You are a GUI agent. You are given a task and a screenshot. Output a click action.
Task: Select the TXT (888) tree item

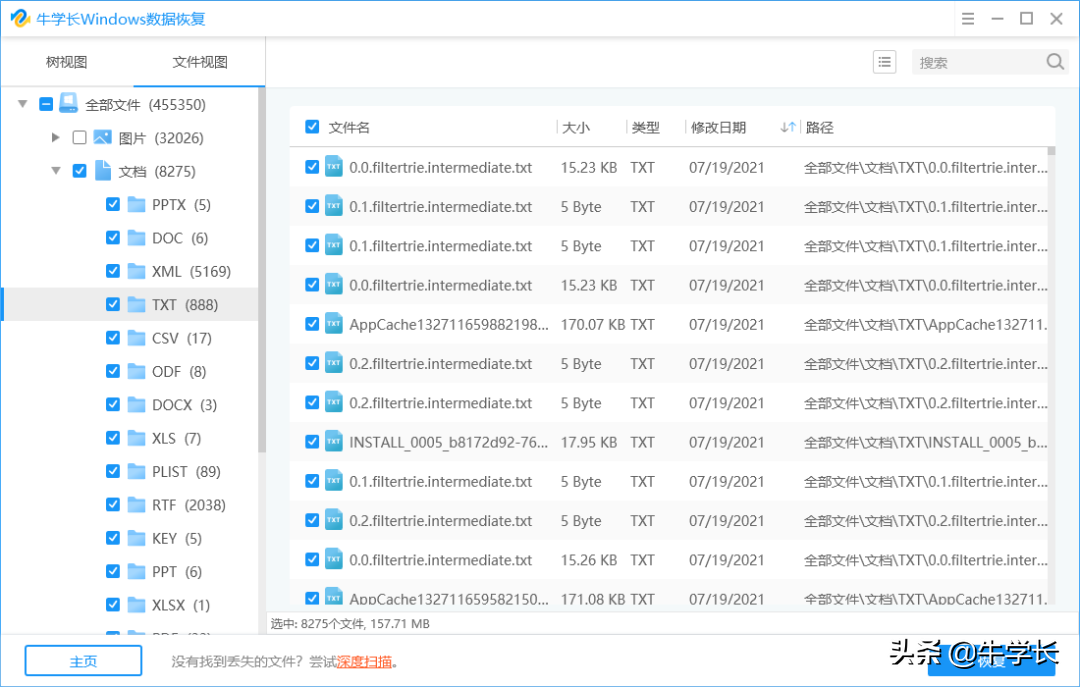(x=131, y=305)
